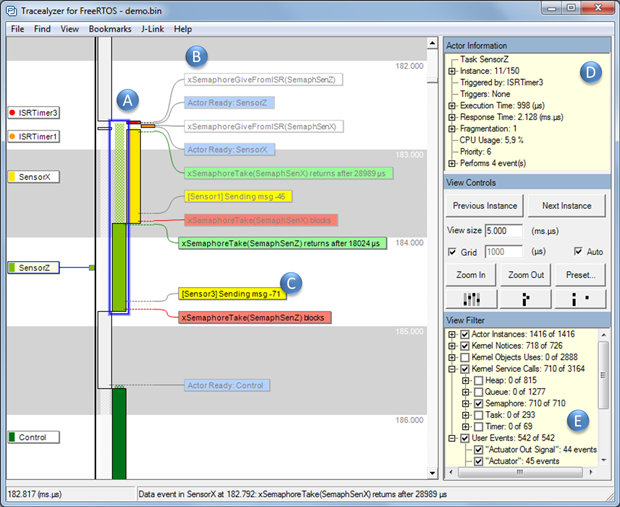Click the Actor Ready: SensorZ event label

[229, 103]
